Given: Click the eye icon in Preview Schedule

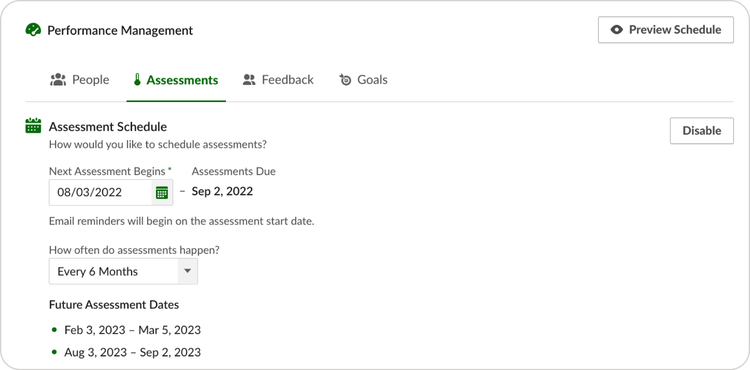Looking at the screenshot, I should (x=617, y=30).
